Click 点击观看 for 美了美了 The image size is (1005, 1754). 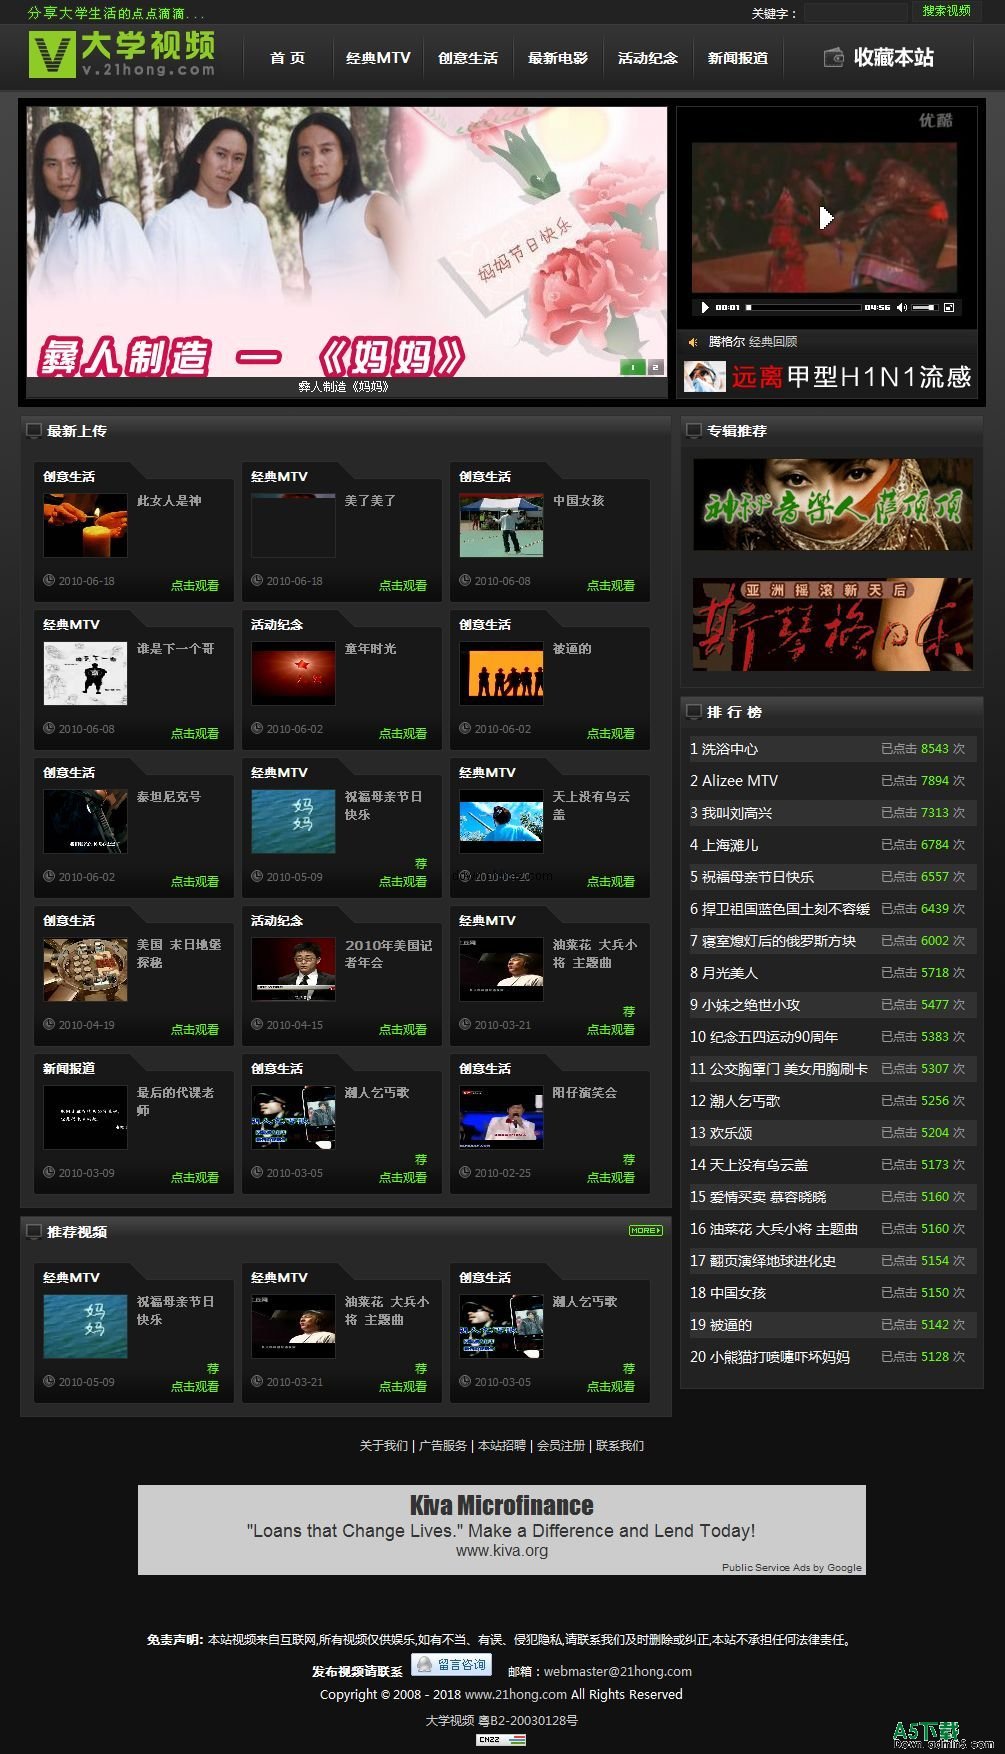[x=402, y=586]
